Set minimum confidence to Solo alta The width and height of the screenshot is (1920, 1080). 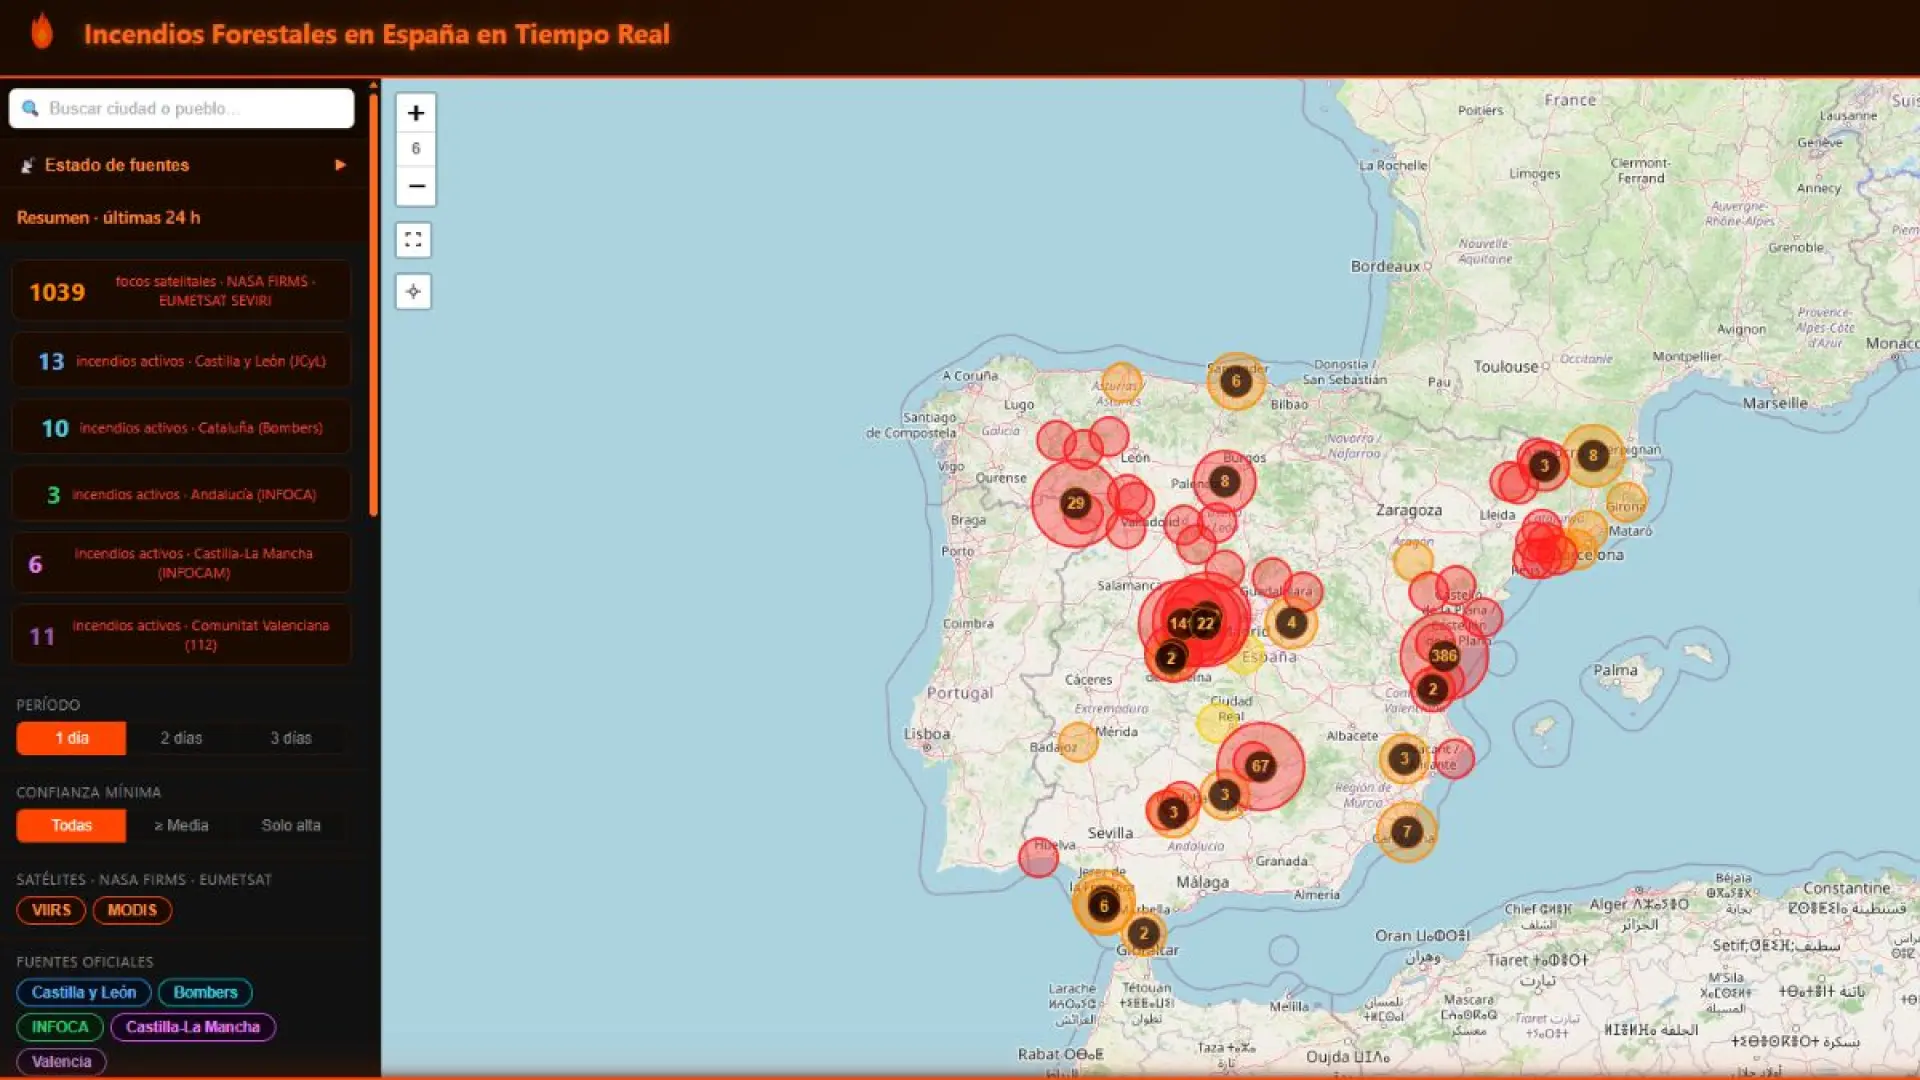[291, 825]
